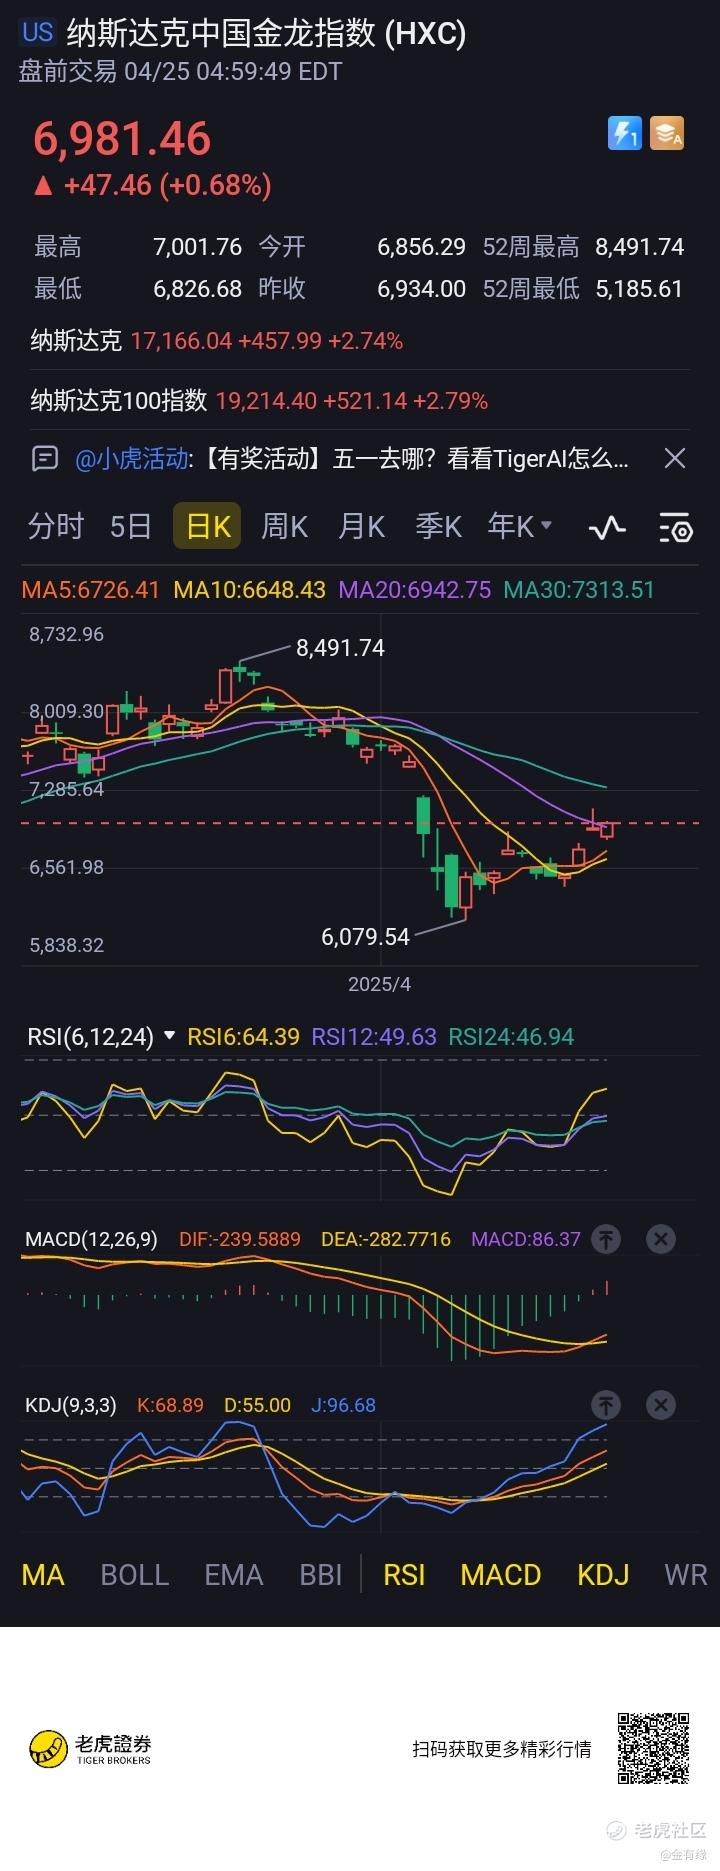Open the chart drawing line tool icon

[x=607, y=527]
